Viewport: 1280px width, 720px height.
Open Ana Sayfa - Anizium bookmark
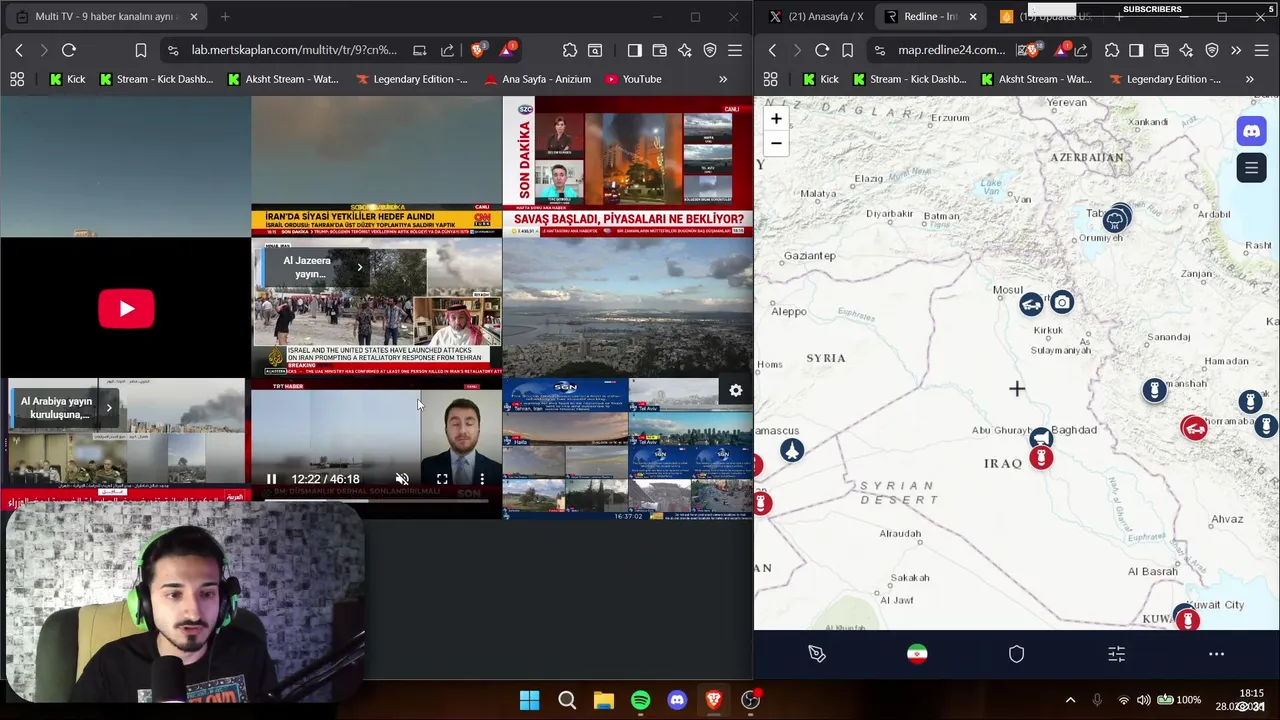click(x=536, y=79)
